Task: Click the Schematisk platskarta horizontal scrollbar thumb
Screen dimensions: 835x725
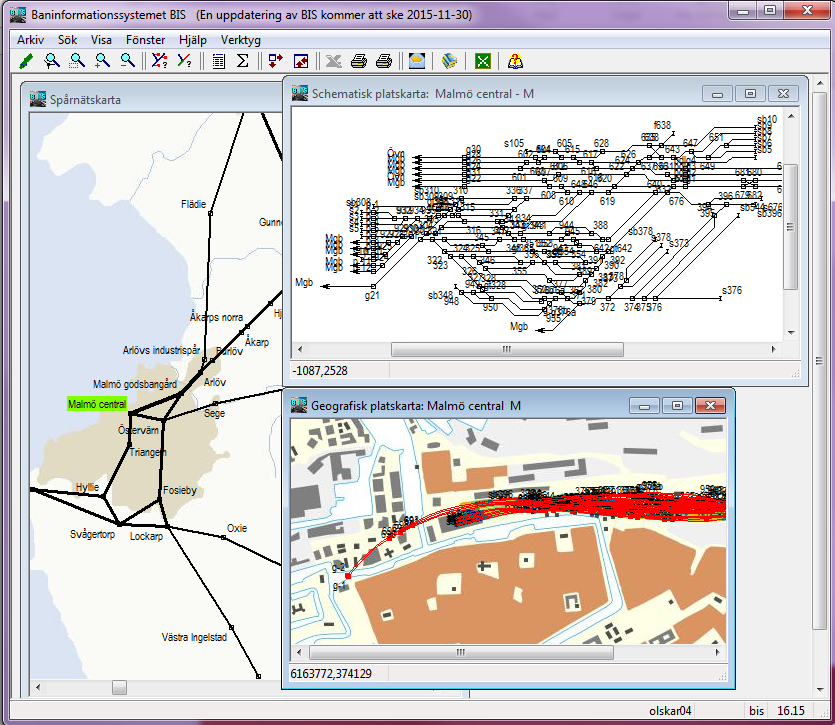Action: 507,349
